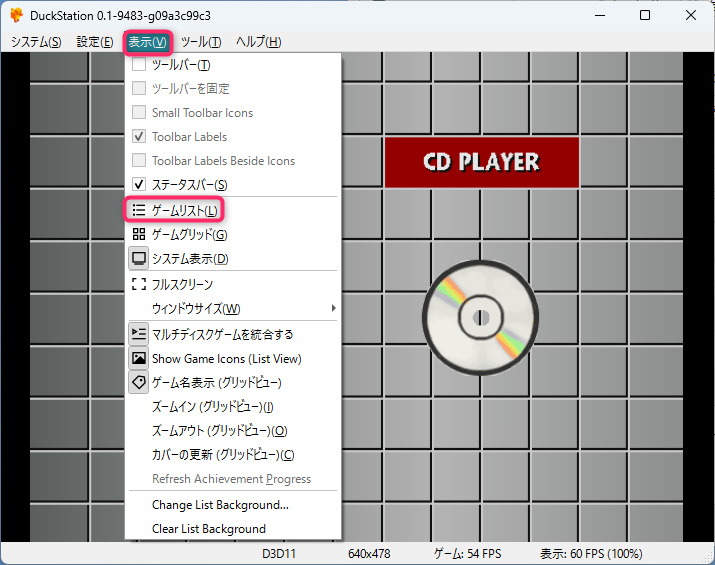Choose Change List Background option
The width and height of the screenshot is (715, 565).
[220, 505]
